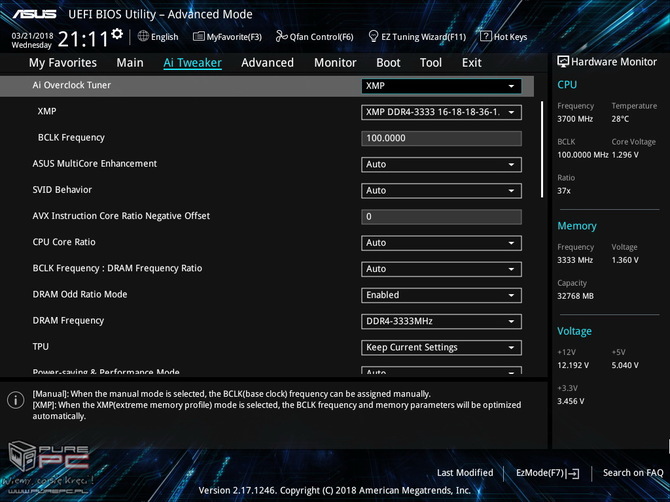Click the 3.456 V reading

pos(570,401)
